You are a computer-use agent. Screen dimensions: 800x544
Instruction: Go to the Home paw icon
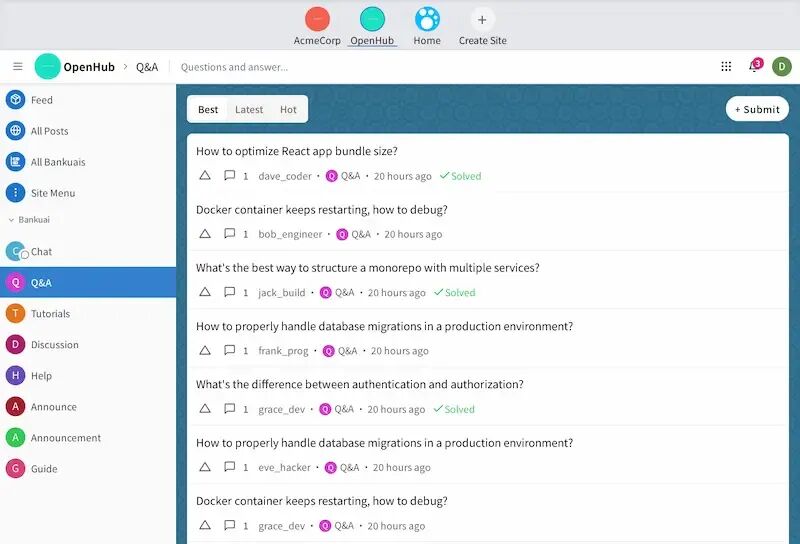point(427,19)
